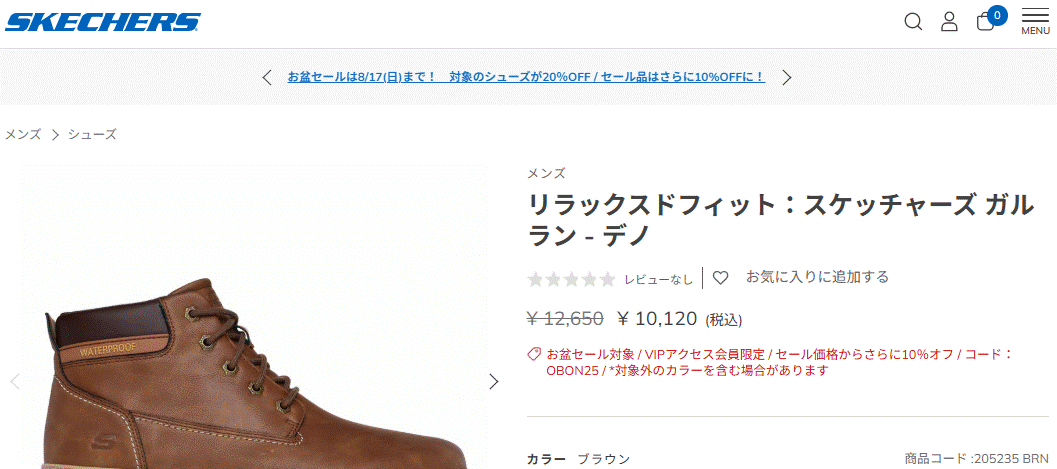Click the heart favorite icon
Image resolution: width=1057 pixels, height=469 pixels.
[721, 278]
